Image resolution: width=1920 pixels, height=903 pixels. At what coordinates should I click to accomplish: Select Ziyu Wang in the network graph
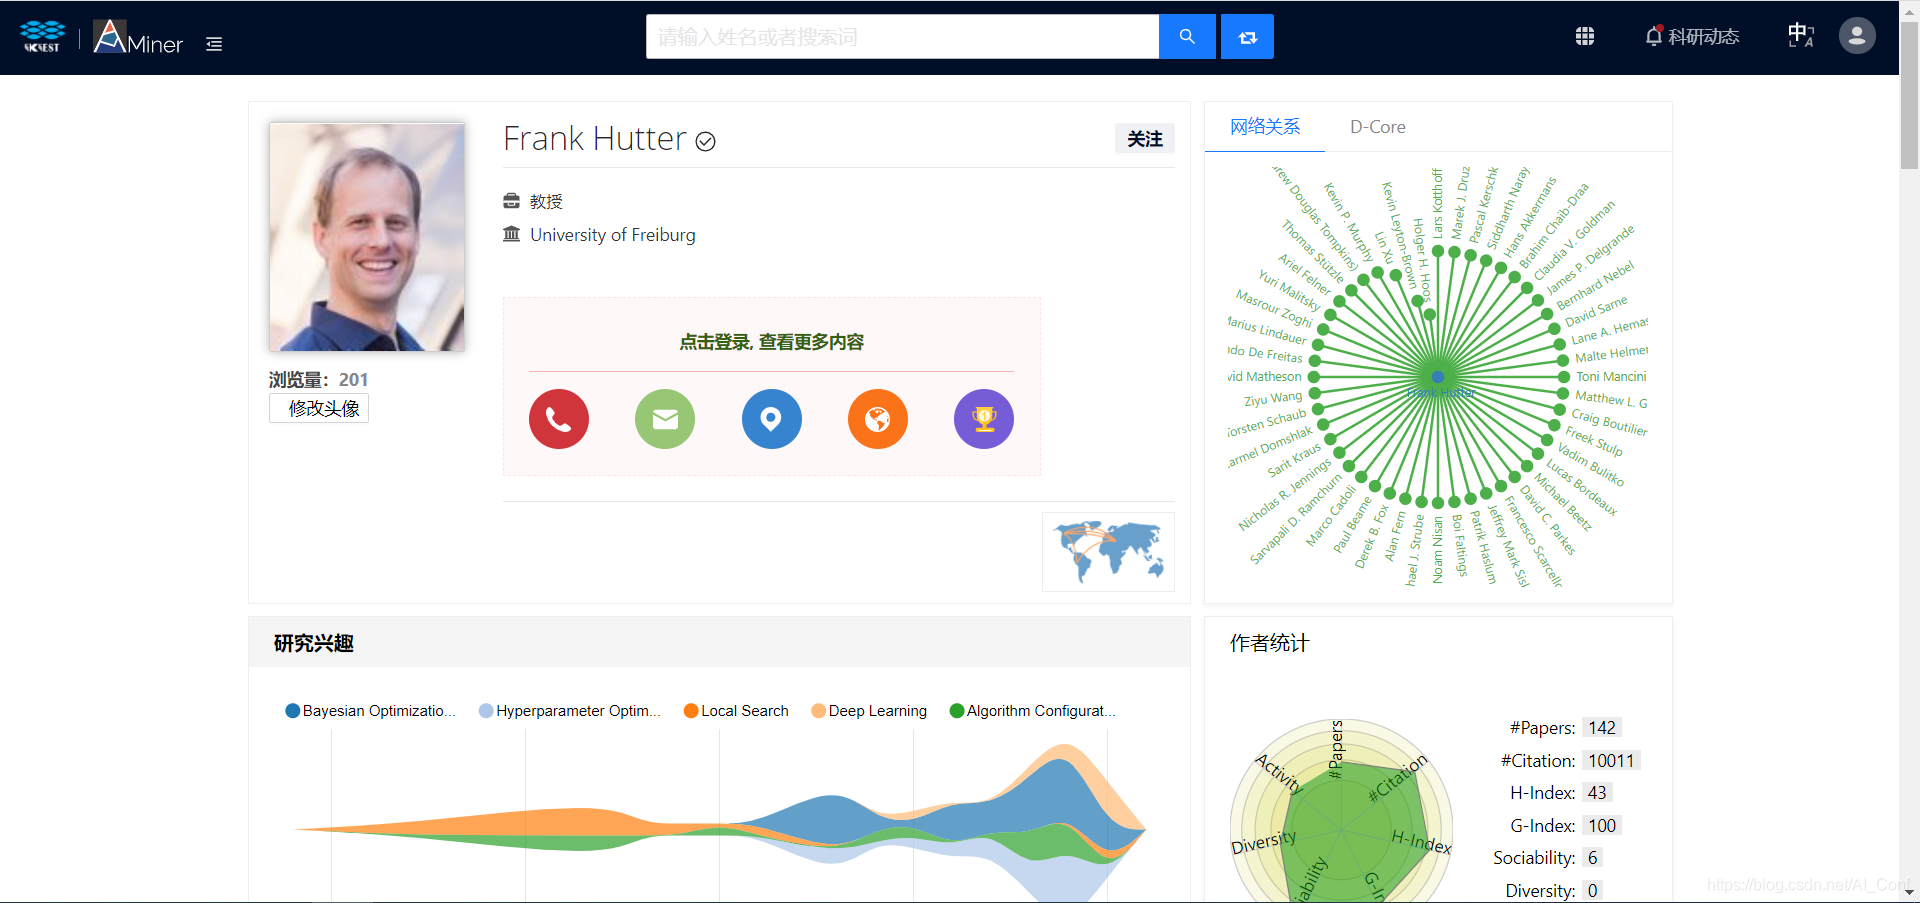[x=1273, y=398]
